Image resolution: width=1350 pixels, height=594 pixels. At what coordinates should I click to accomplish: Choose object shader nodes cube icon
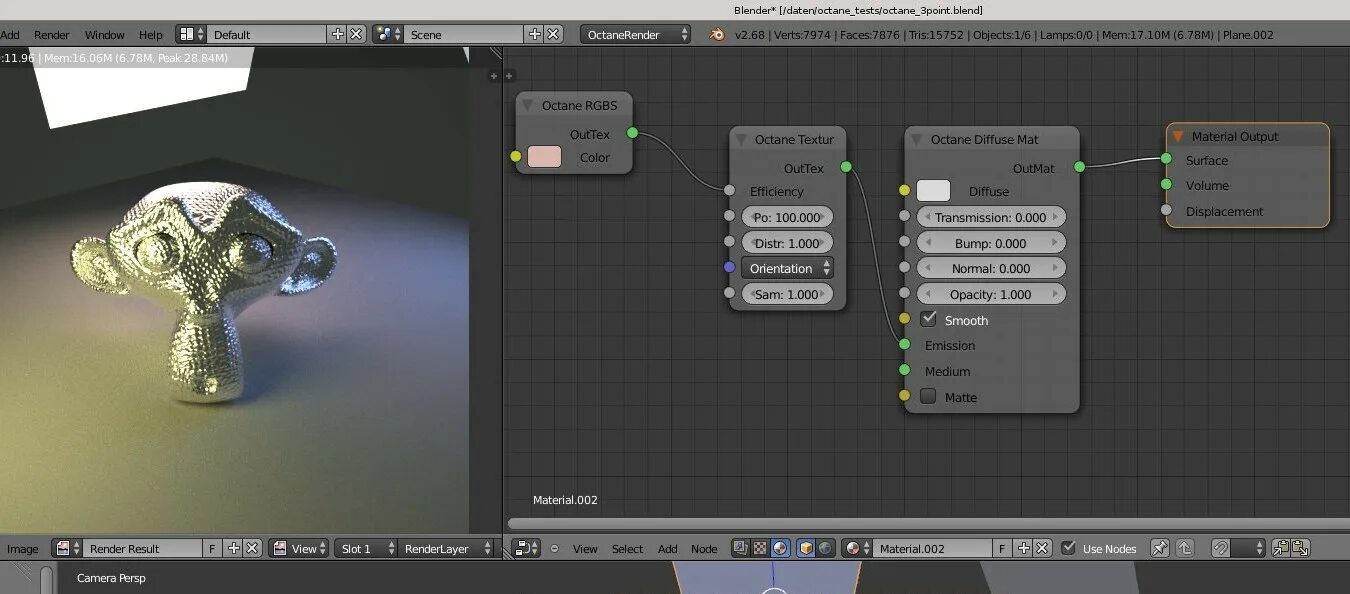(x=806, y=548)
